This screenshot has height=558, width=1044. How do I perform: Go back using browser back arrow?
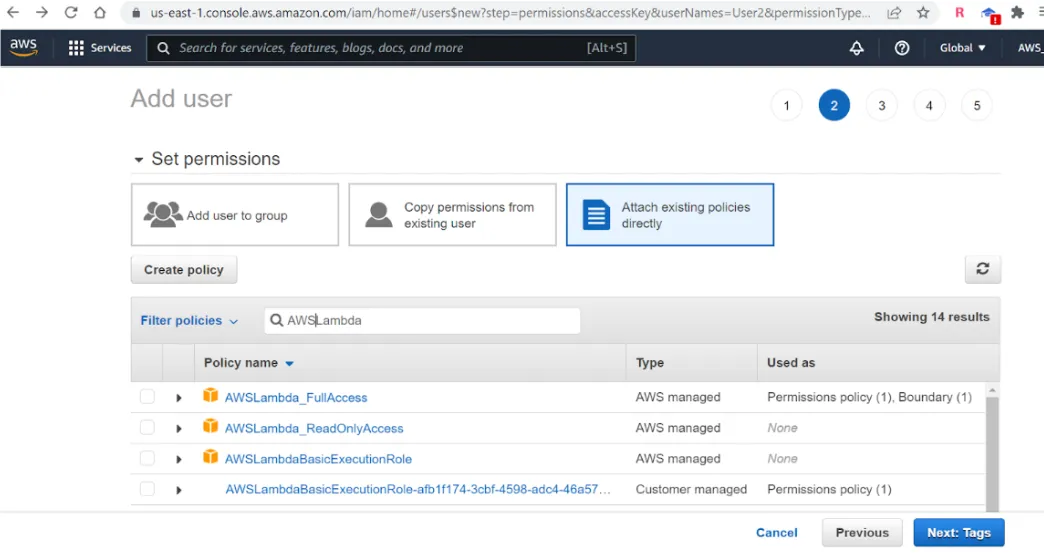13,12
